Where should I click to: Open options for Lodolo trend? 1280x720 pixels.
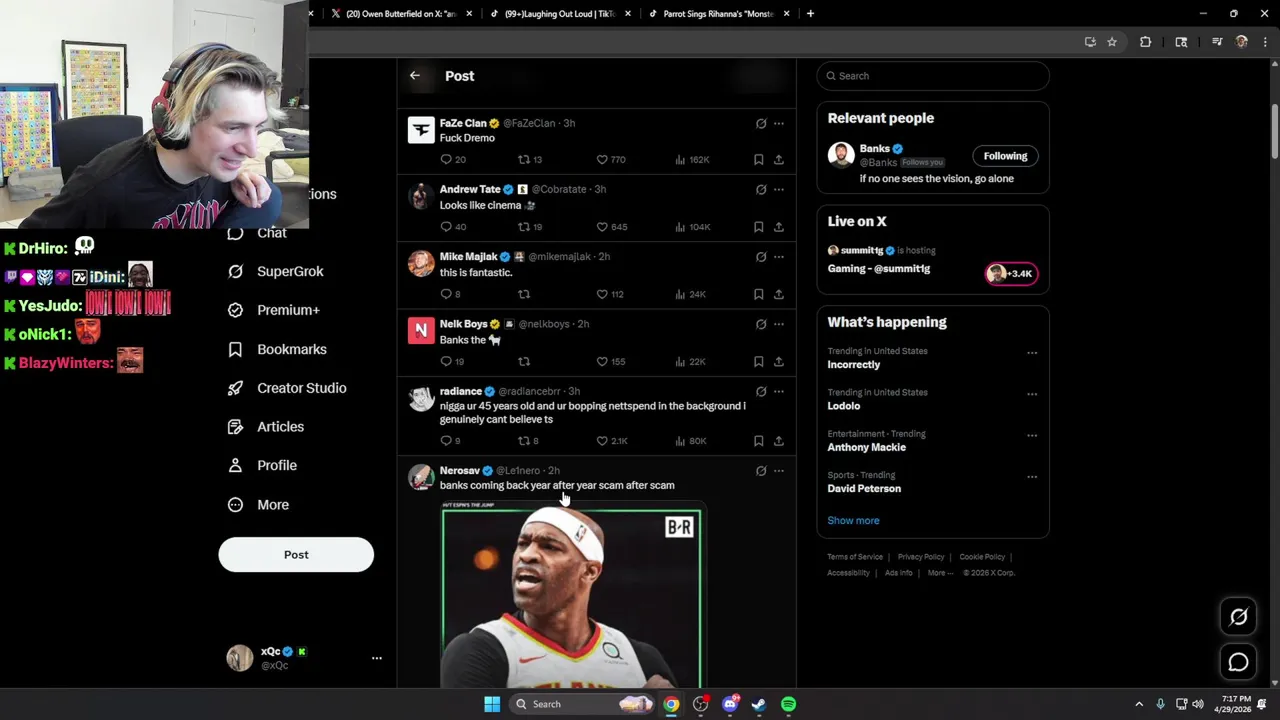point(1031,393)
